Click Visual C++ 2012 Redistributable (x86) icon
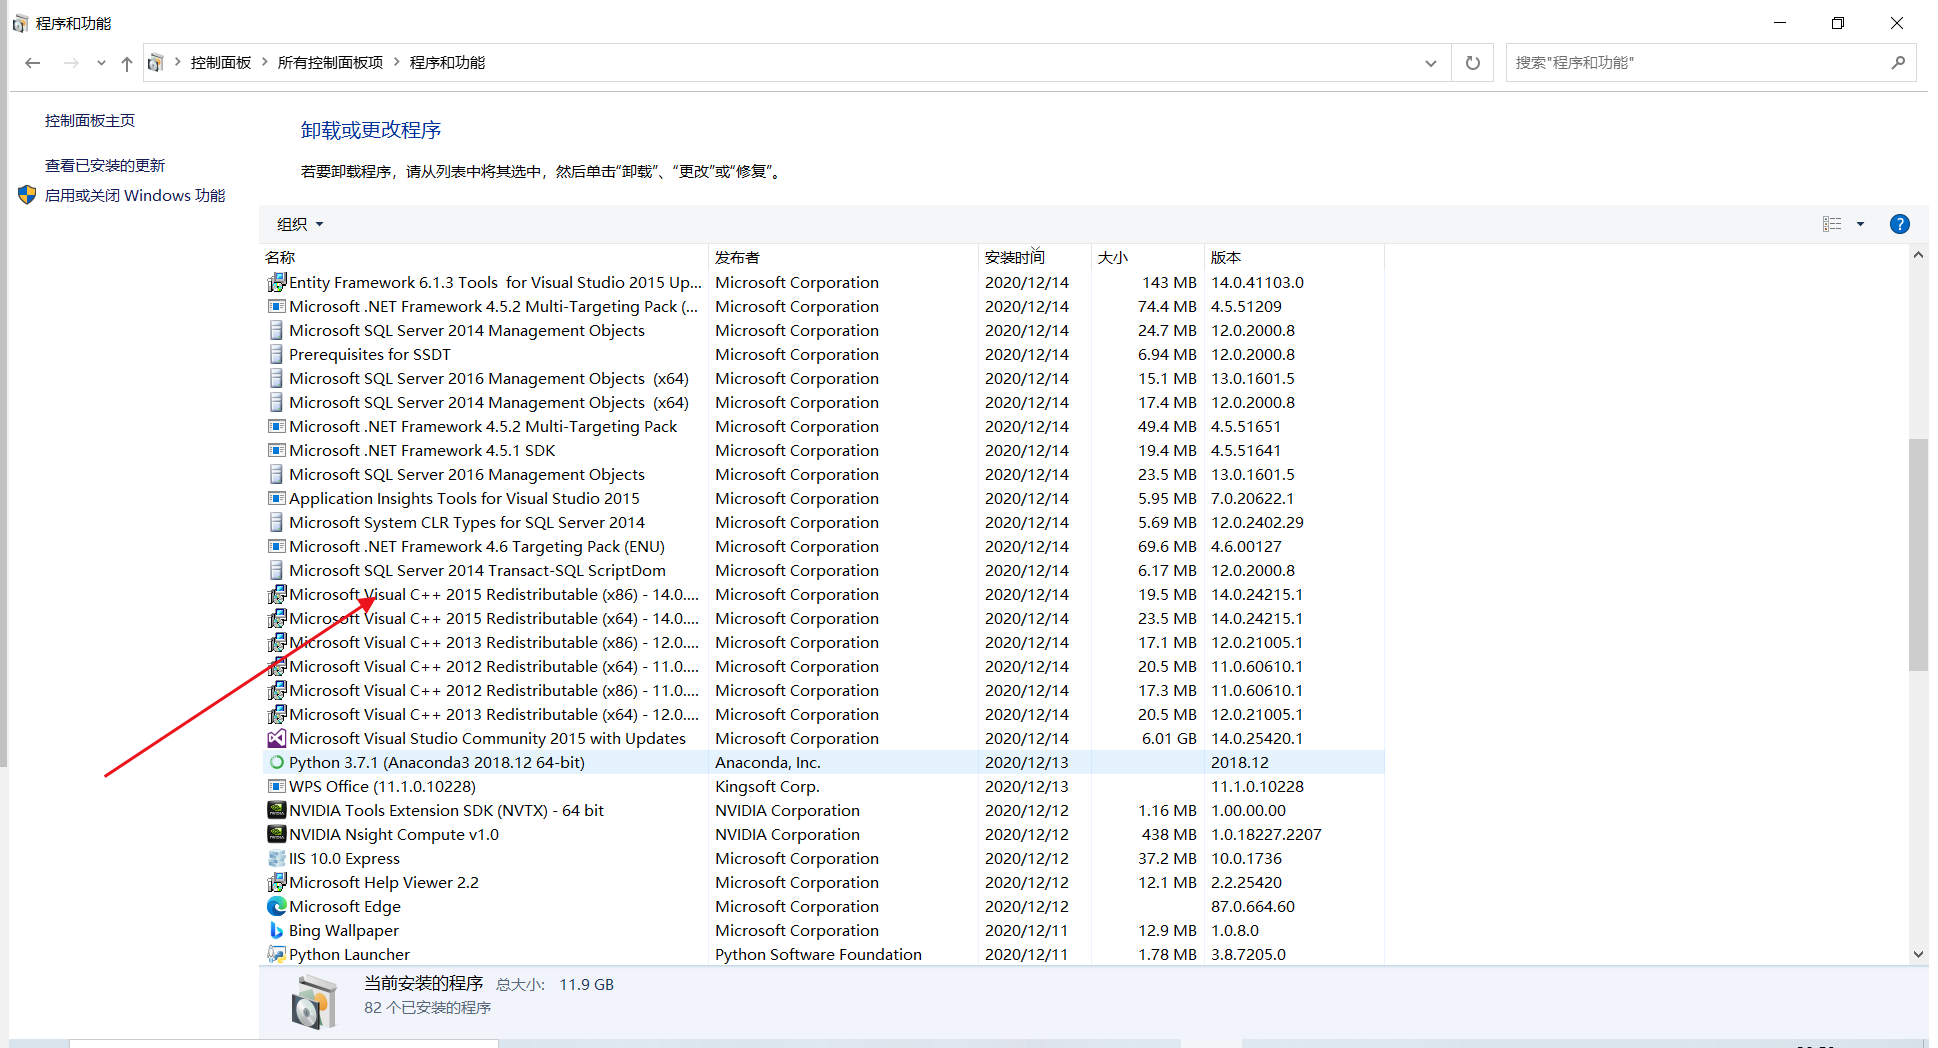Image resolution: width=1938 pixels, height=1048 pixels. point(277,691)
